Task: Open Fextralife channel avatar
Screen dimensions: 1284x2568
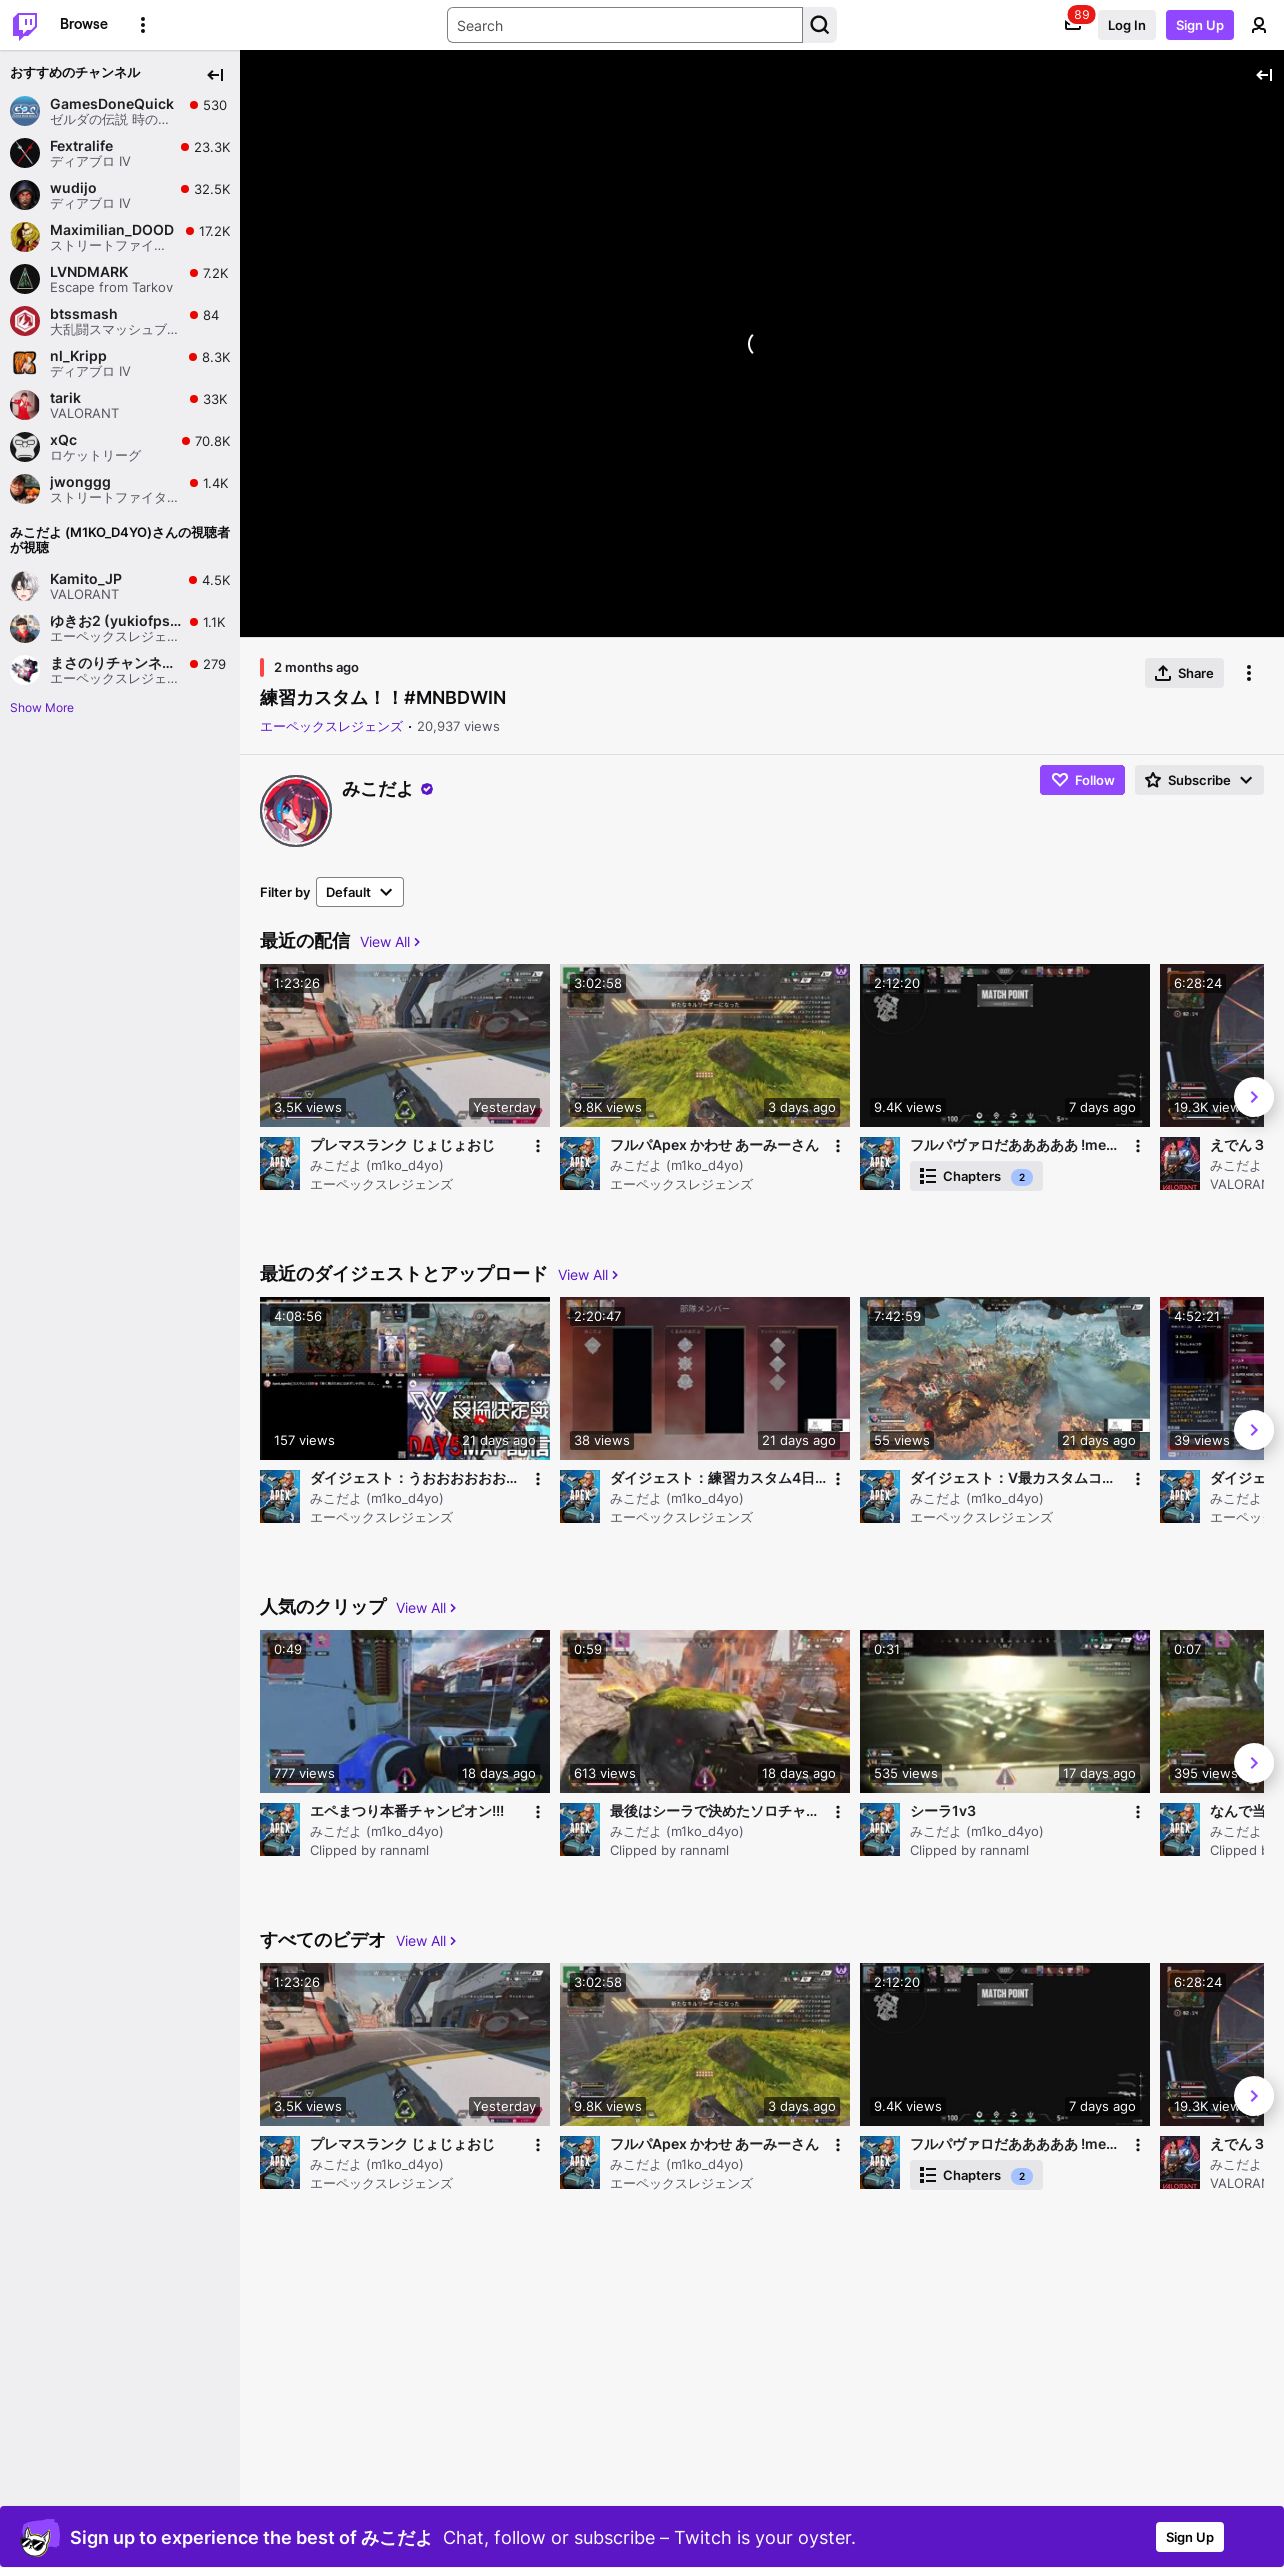Action: coord(25,153)
